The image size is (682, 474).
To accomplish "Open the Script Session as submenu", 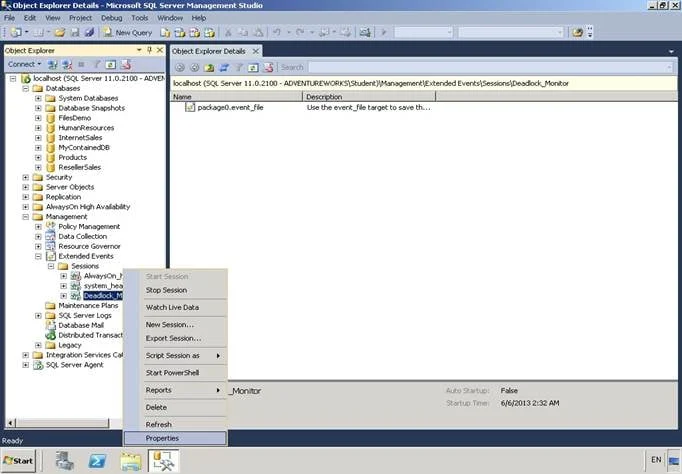I will pos(175,356).
